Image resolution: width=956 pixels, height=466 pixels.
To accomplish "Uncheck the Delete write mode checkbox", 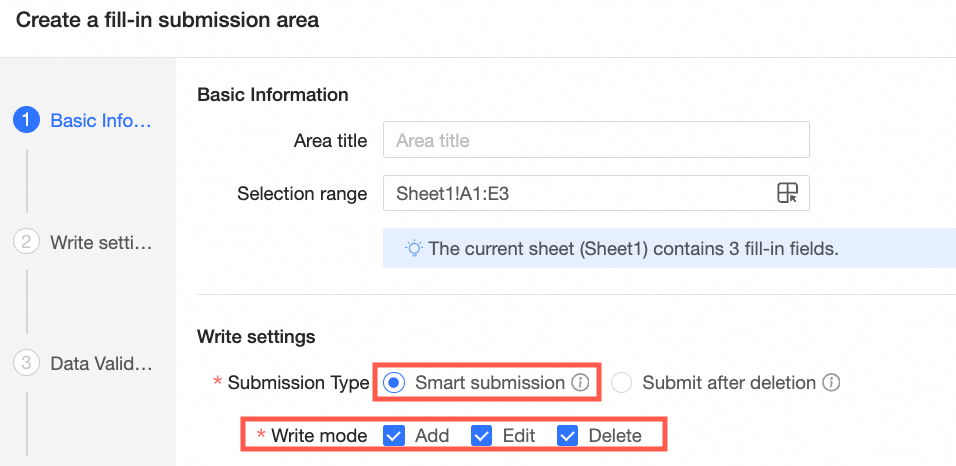I will click(568, 436).
